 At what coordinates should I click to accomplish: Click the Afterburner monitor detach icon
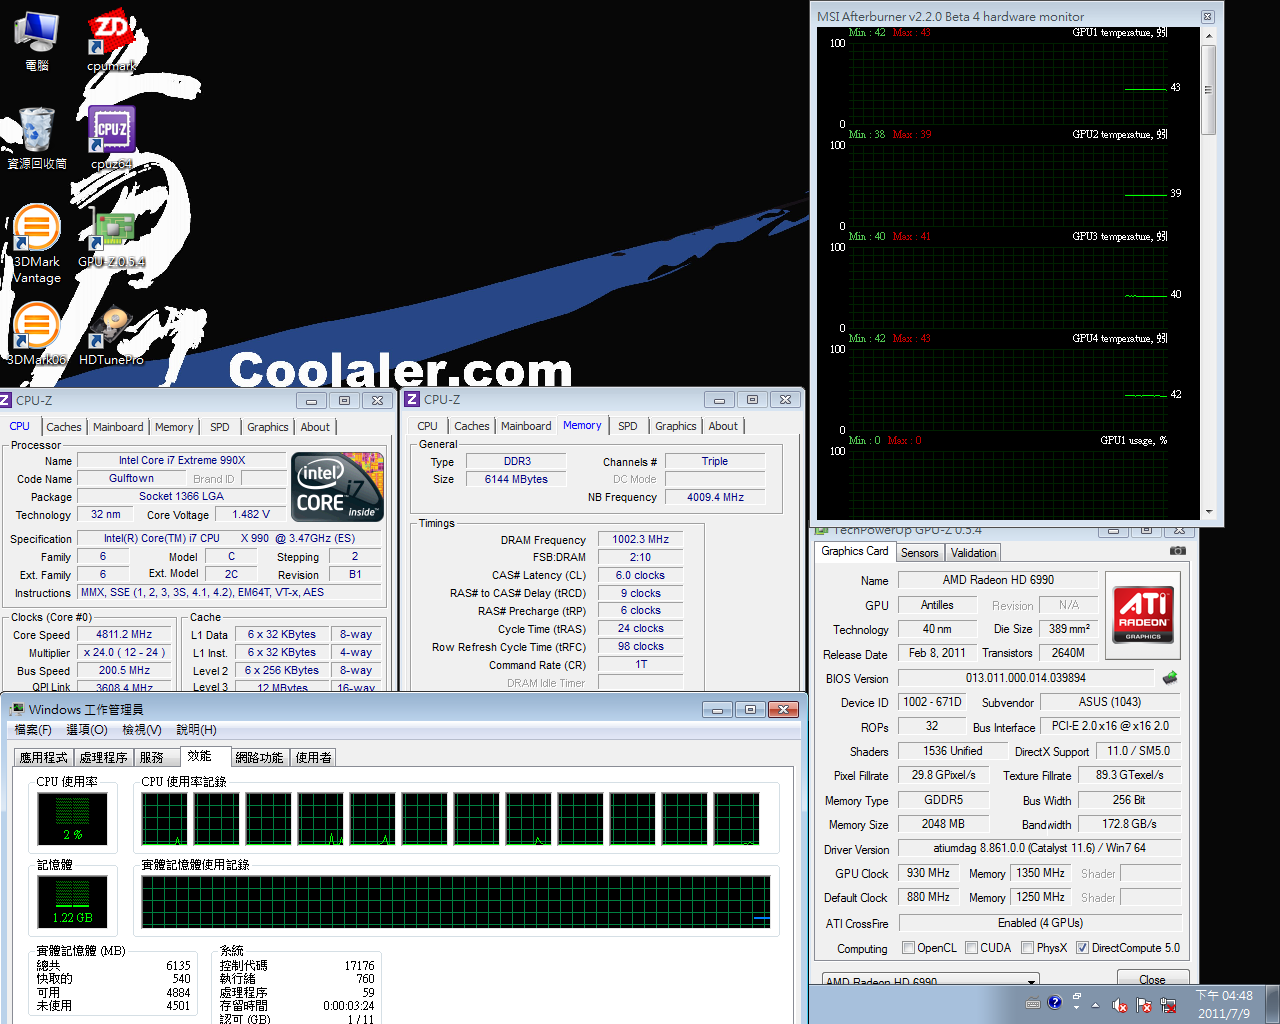pos(1207,16)
